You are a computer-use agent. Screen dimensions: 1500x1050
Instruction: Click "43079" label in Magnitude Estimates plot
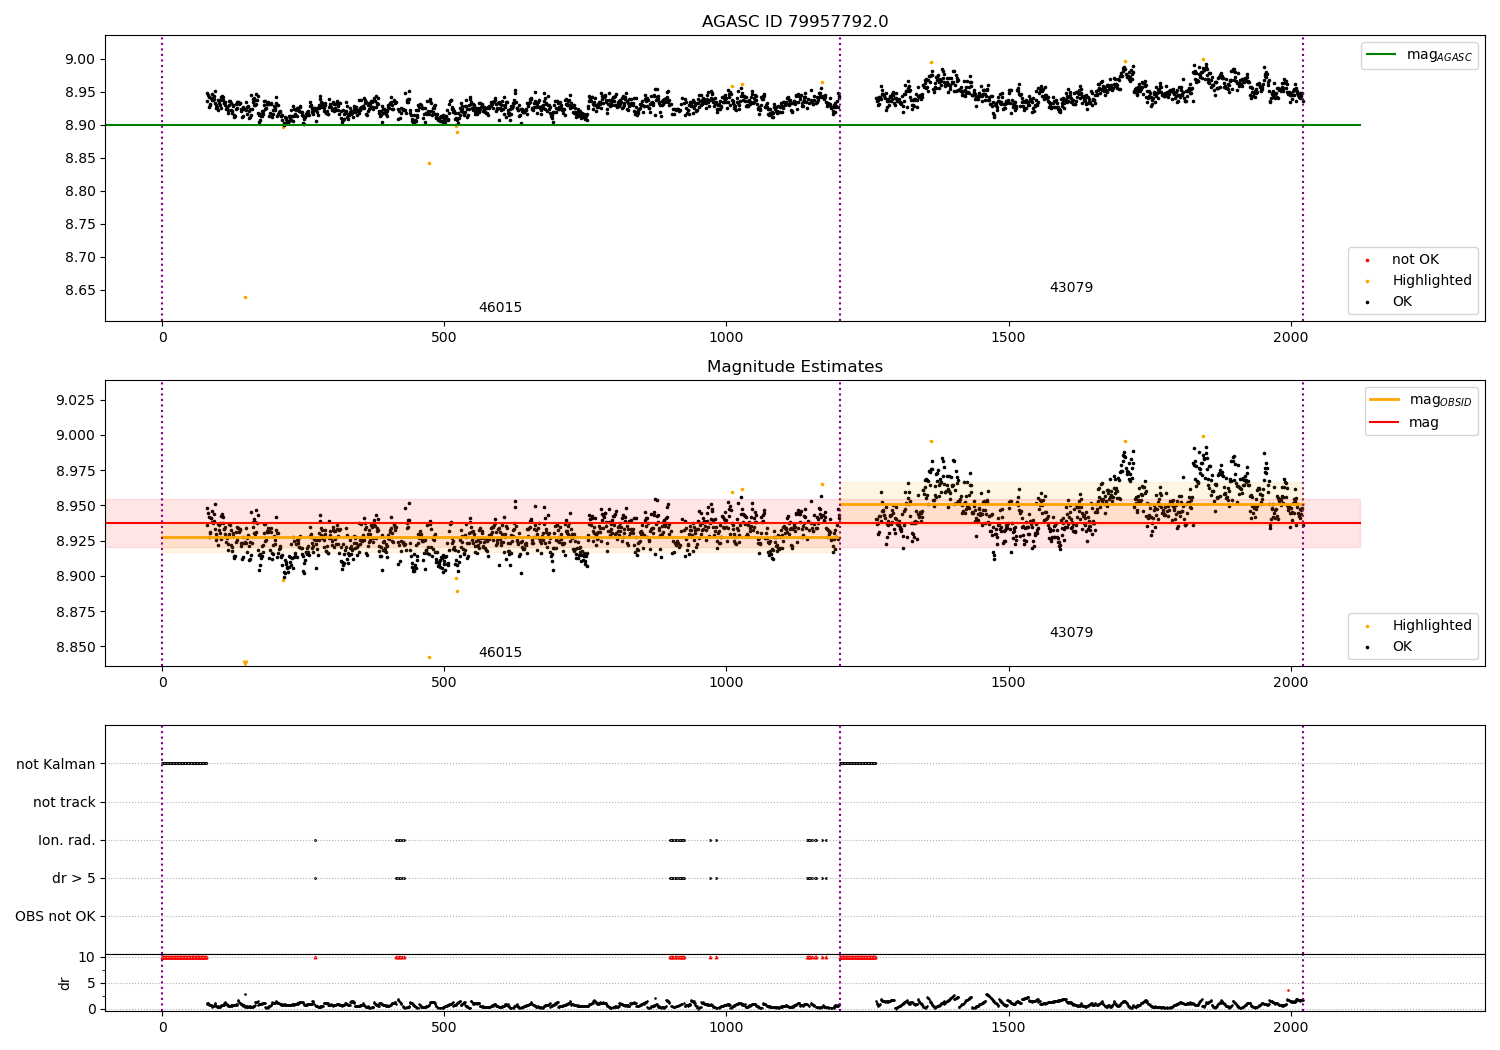point(1071,633)
